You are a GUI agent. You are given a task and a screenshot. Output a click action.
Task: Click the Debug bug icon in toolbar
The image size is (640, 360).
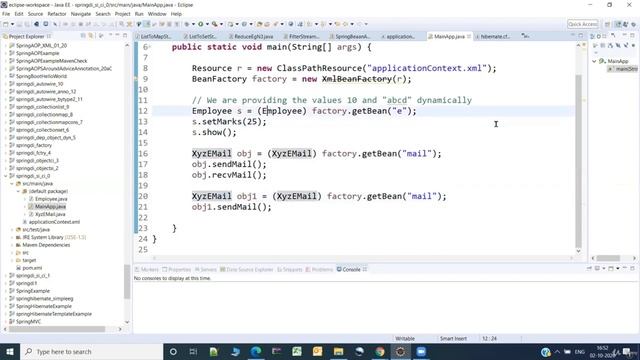pos(187,24)
